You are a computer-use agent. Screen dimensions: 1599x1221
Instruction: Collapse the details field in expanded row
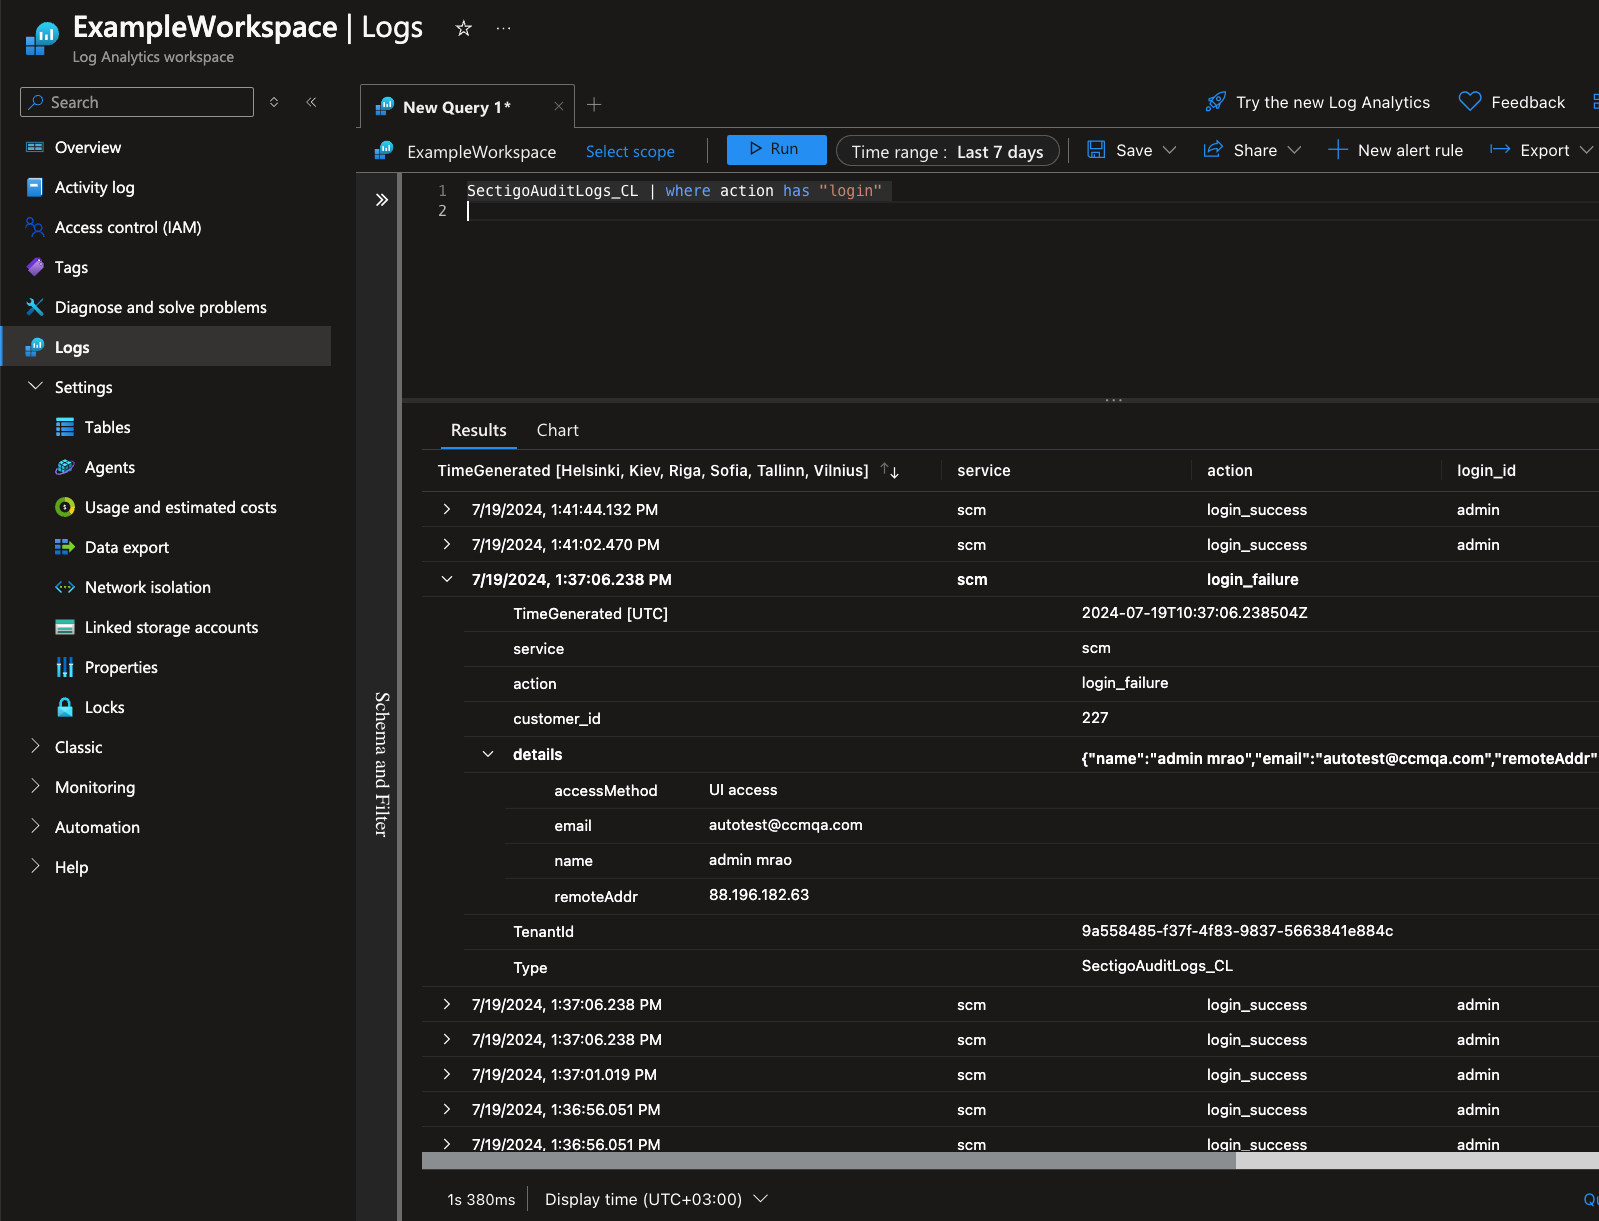click(x=488, y=755)
